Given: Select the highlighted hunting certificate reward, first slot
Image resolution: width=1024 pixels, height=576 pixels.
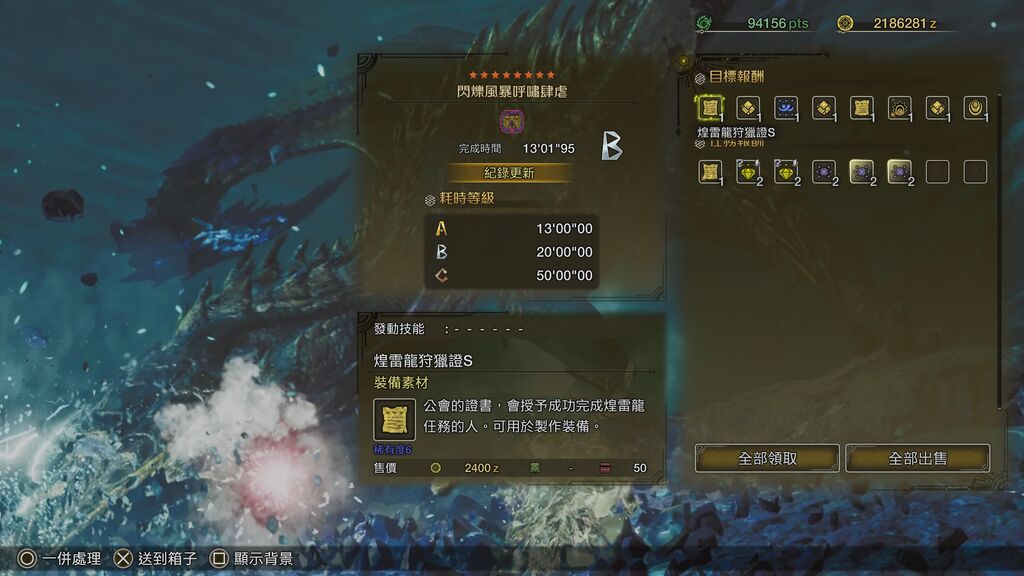Looking at the screenshot, I should tap(710, 108).
